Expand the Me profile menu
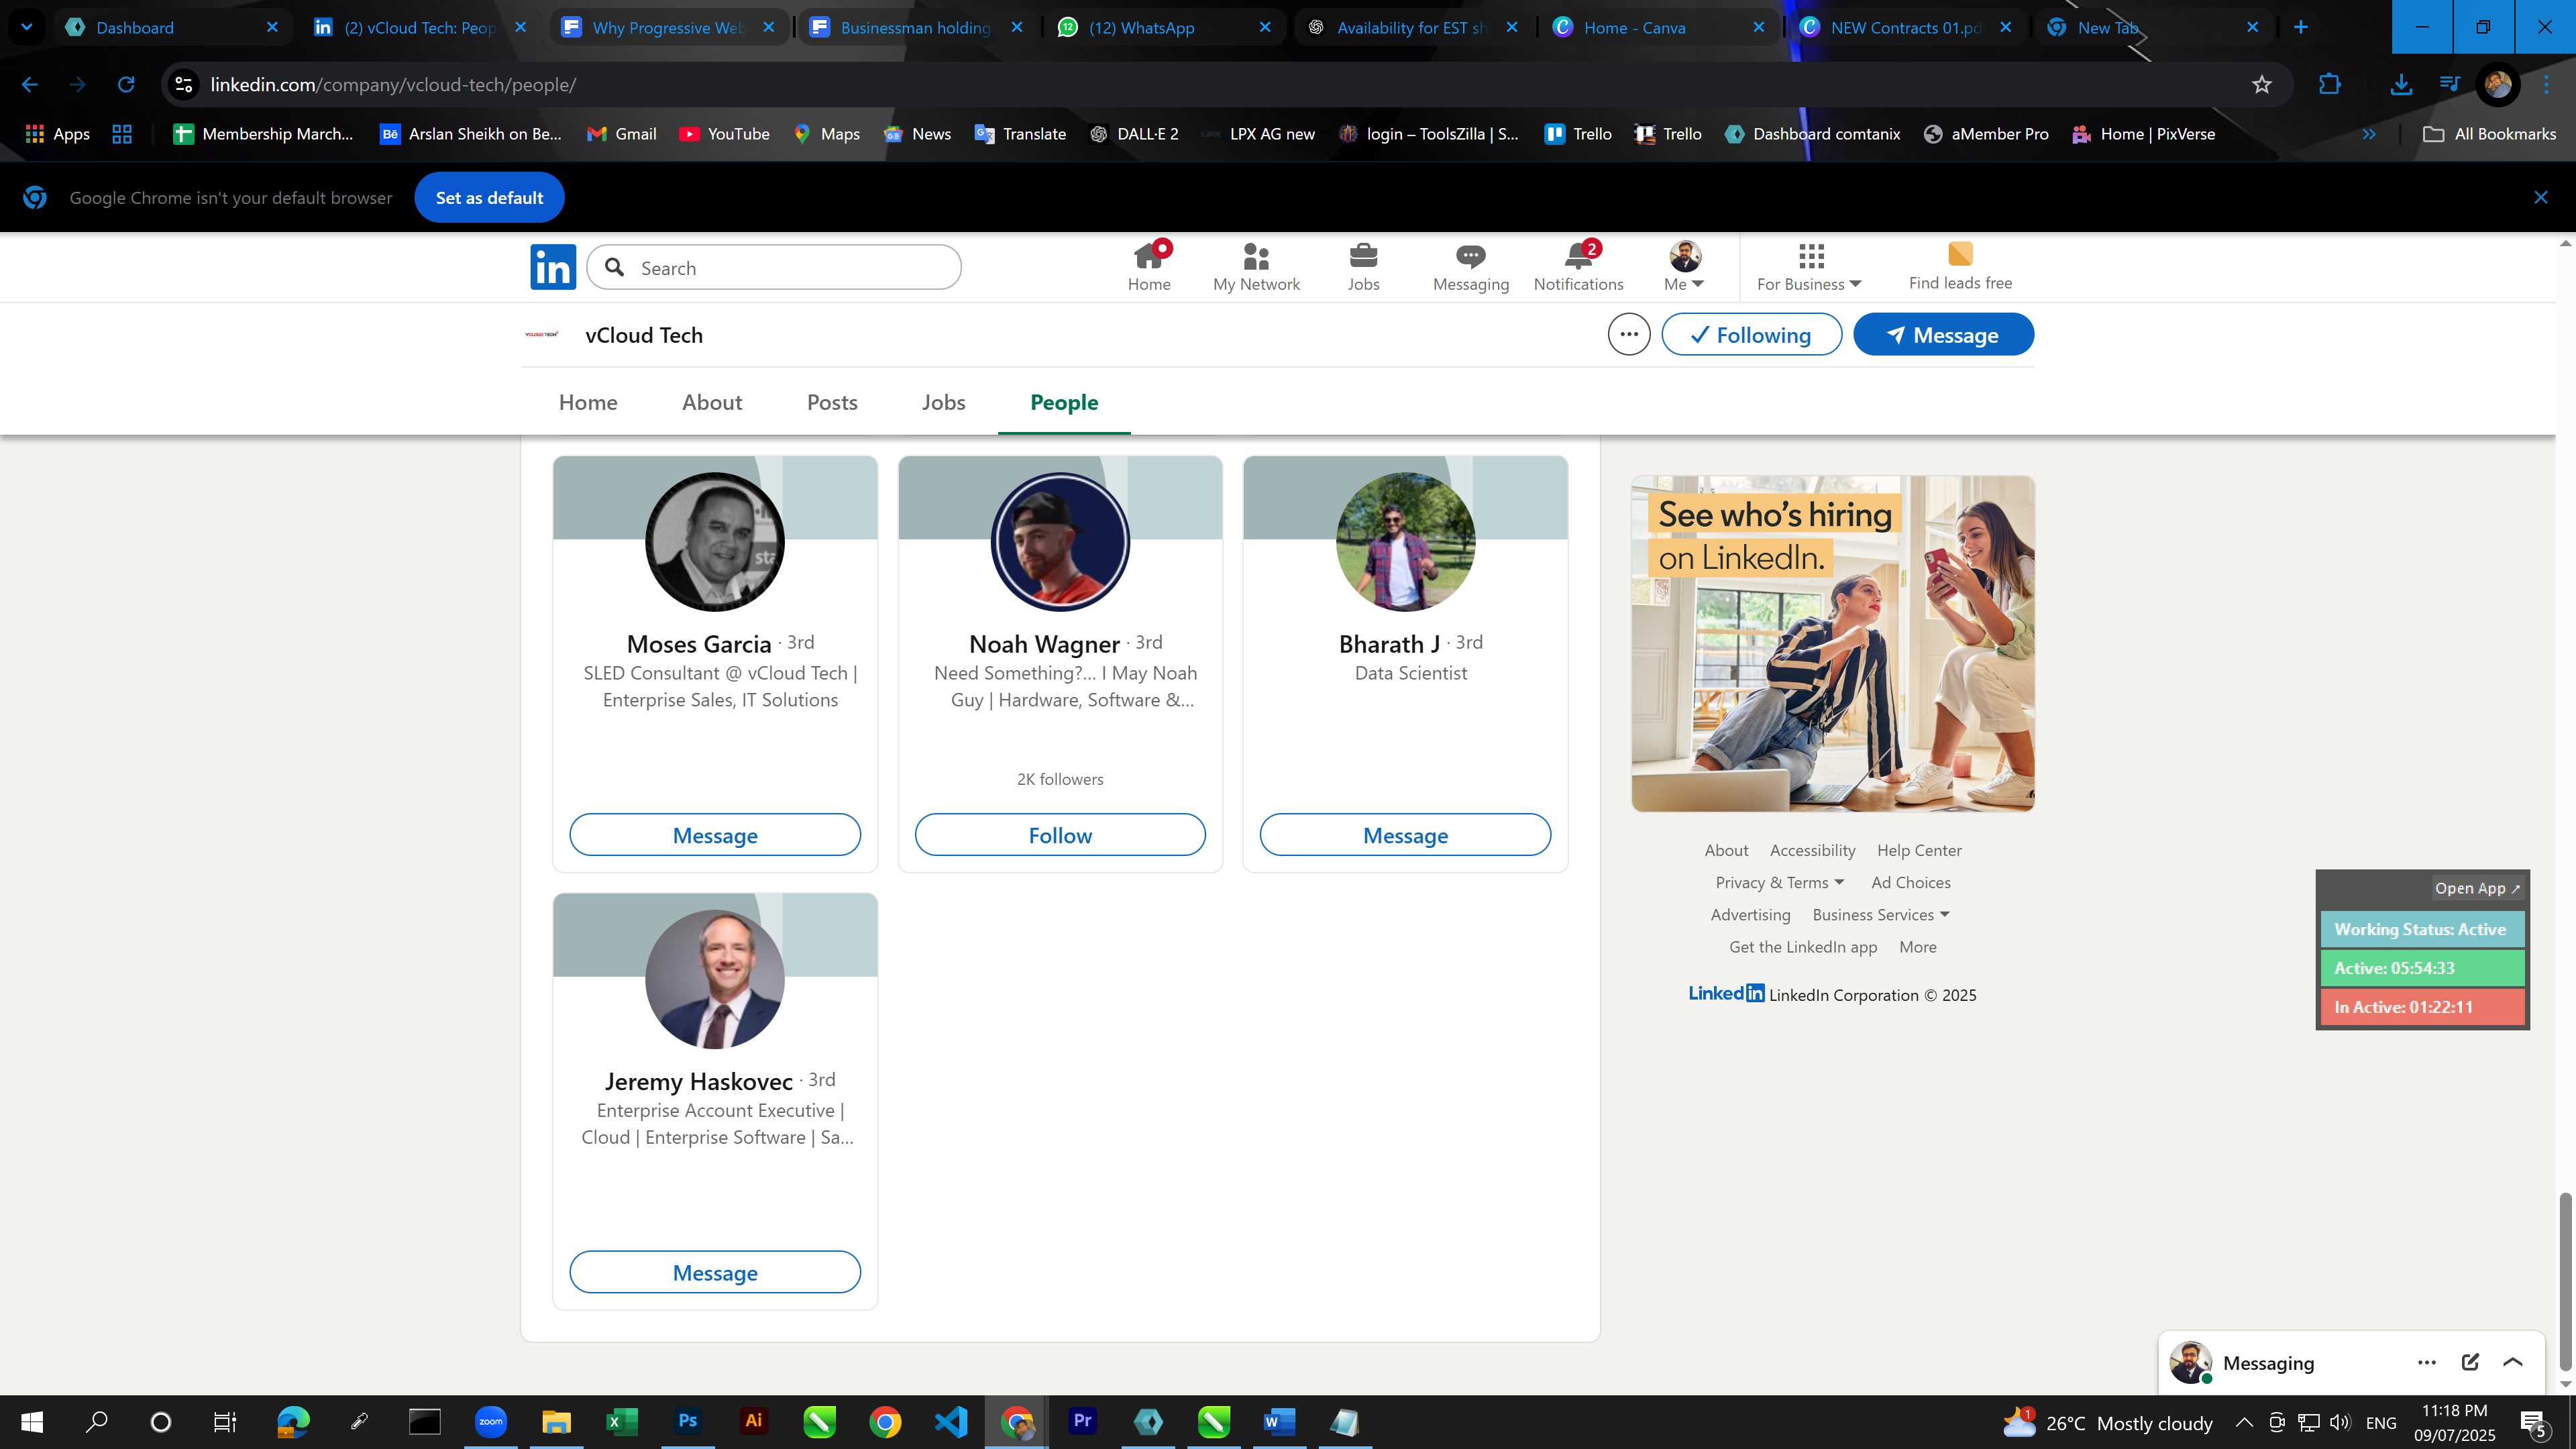Viewport: 2576px width, 1449px height. 1684,267
